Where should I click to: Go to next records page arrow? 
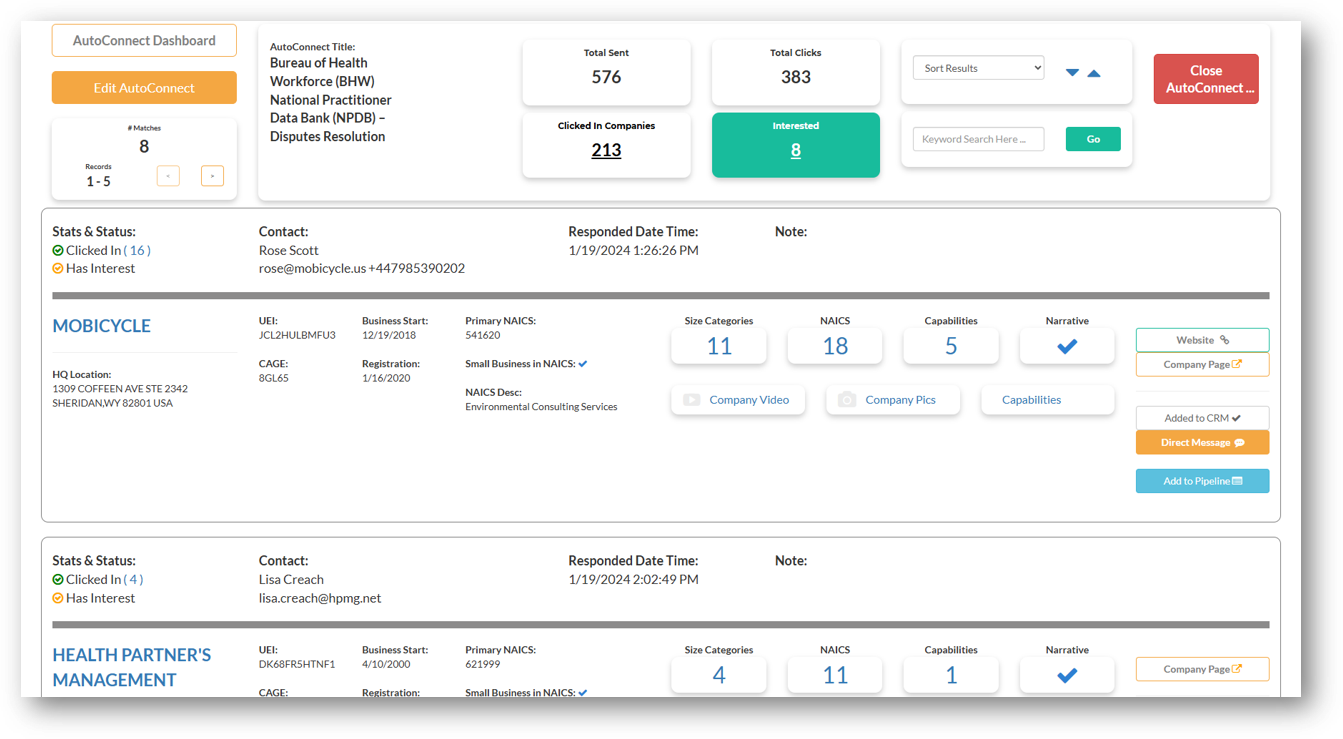[212, 176]
